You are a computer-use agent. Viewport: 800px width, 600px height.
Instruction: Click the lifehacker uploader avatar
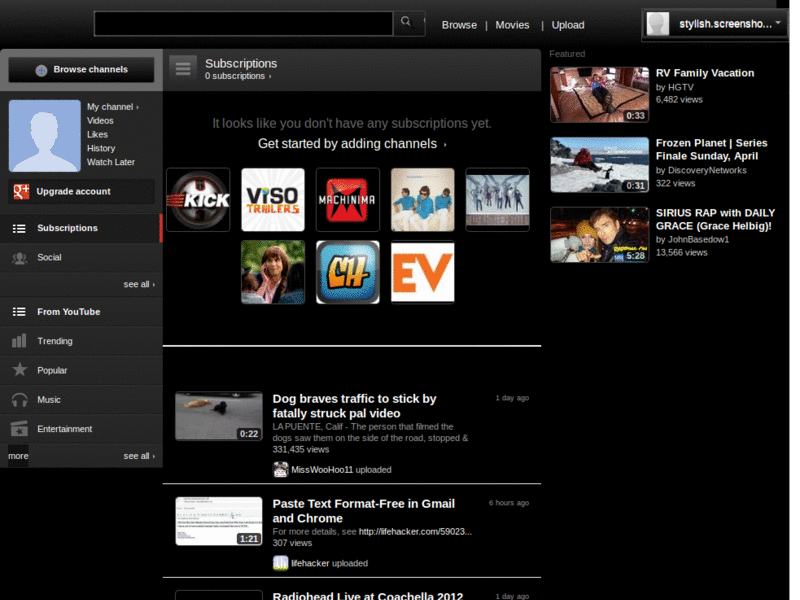point(280,563)
